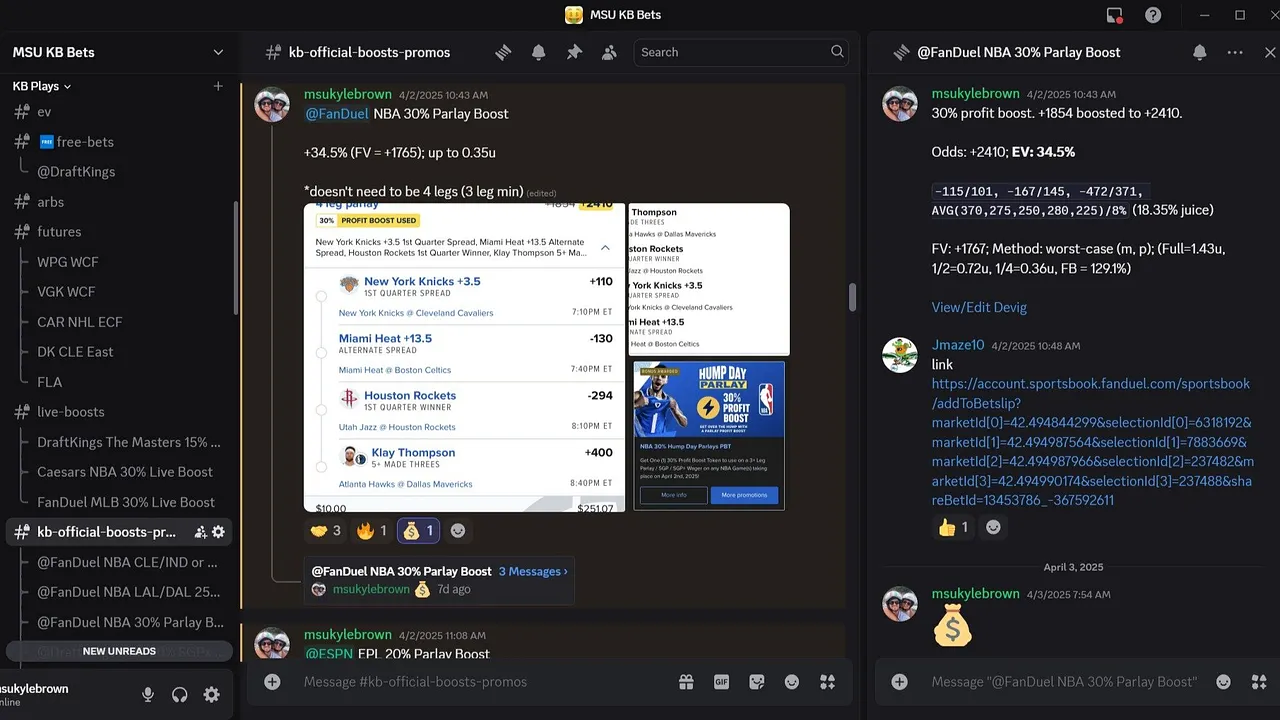
Task: Toggle deafen headphones in user panel
Action: (180, 694)
